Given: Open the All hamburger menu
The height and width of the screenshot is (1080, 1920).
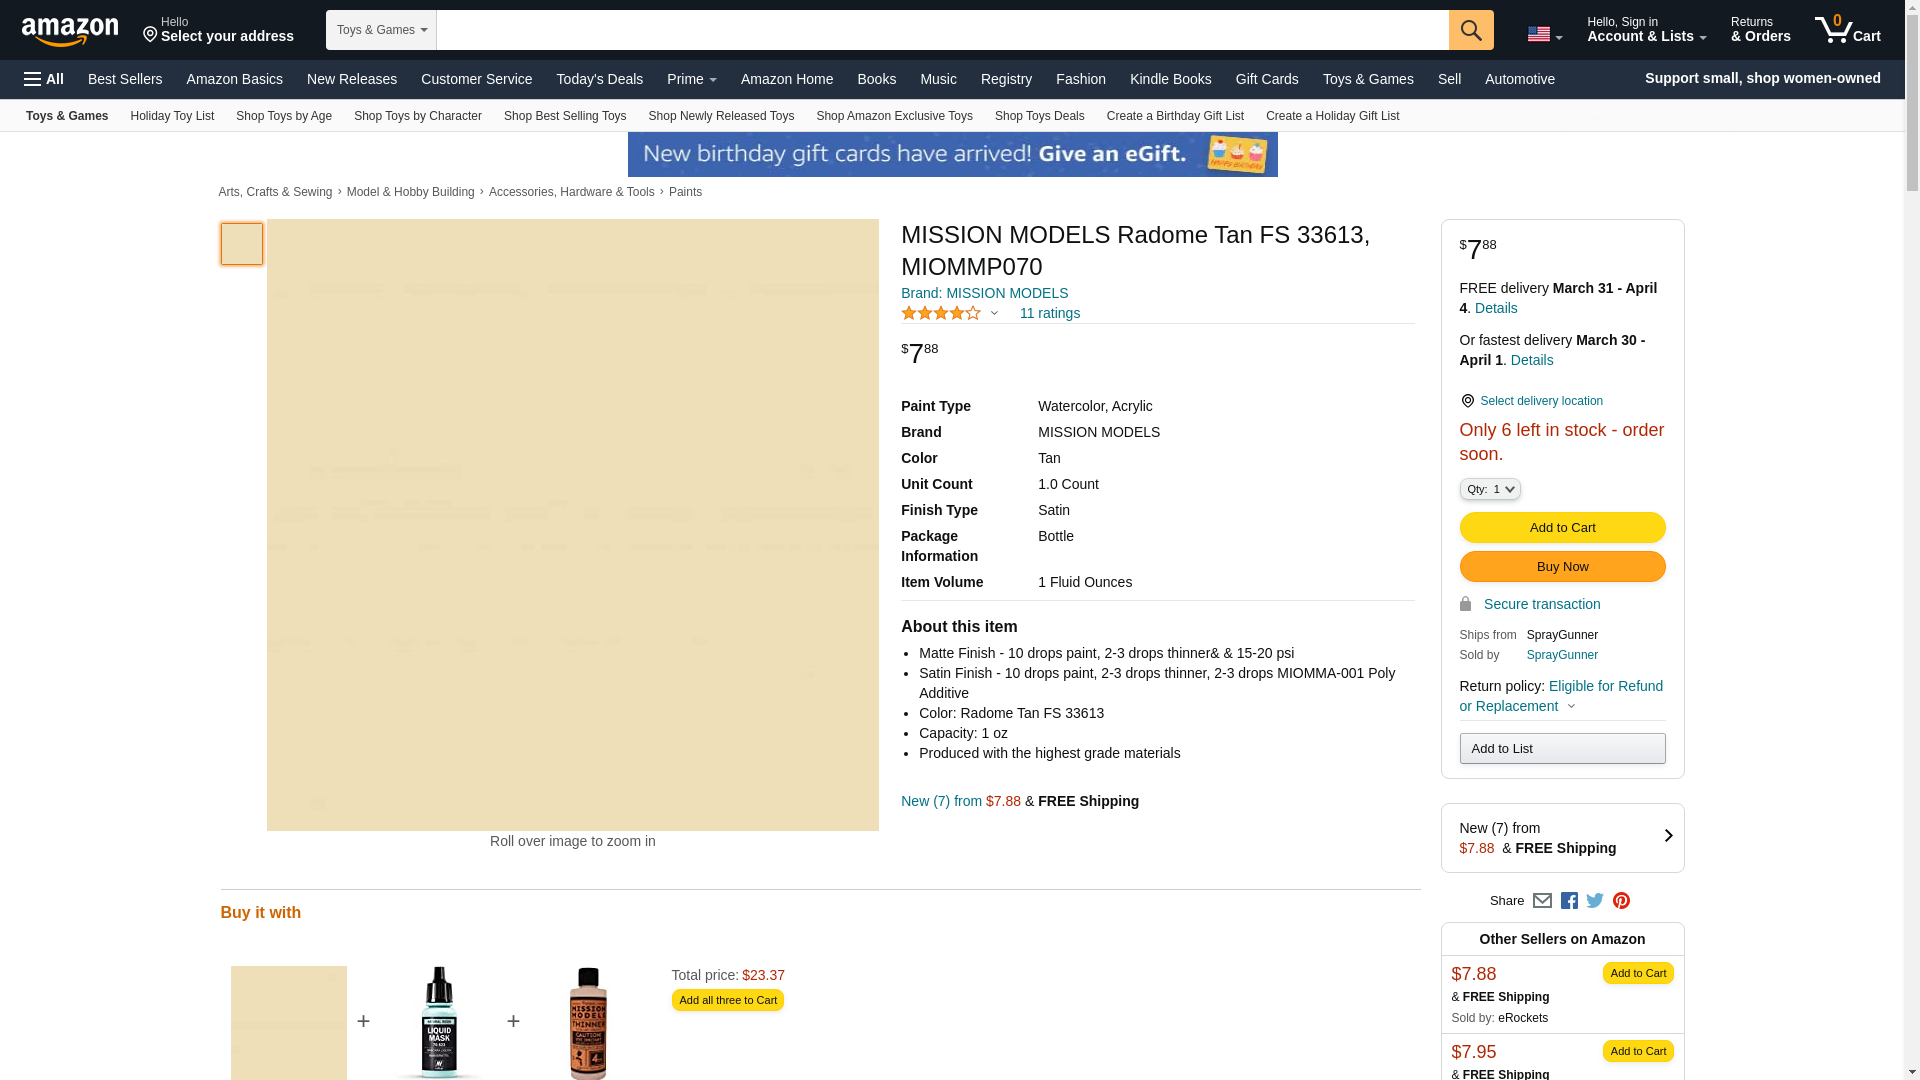Looking at the screenshot, I should tap(44, 79).
